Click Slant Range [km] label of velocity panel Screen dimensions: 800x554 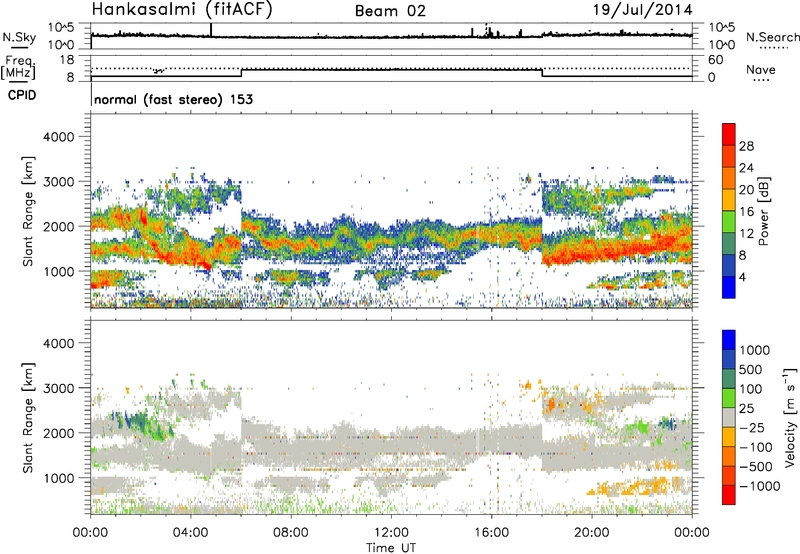pos(28,417)
